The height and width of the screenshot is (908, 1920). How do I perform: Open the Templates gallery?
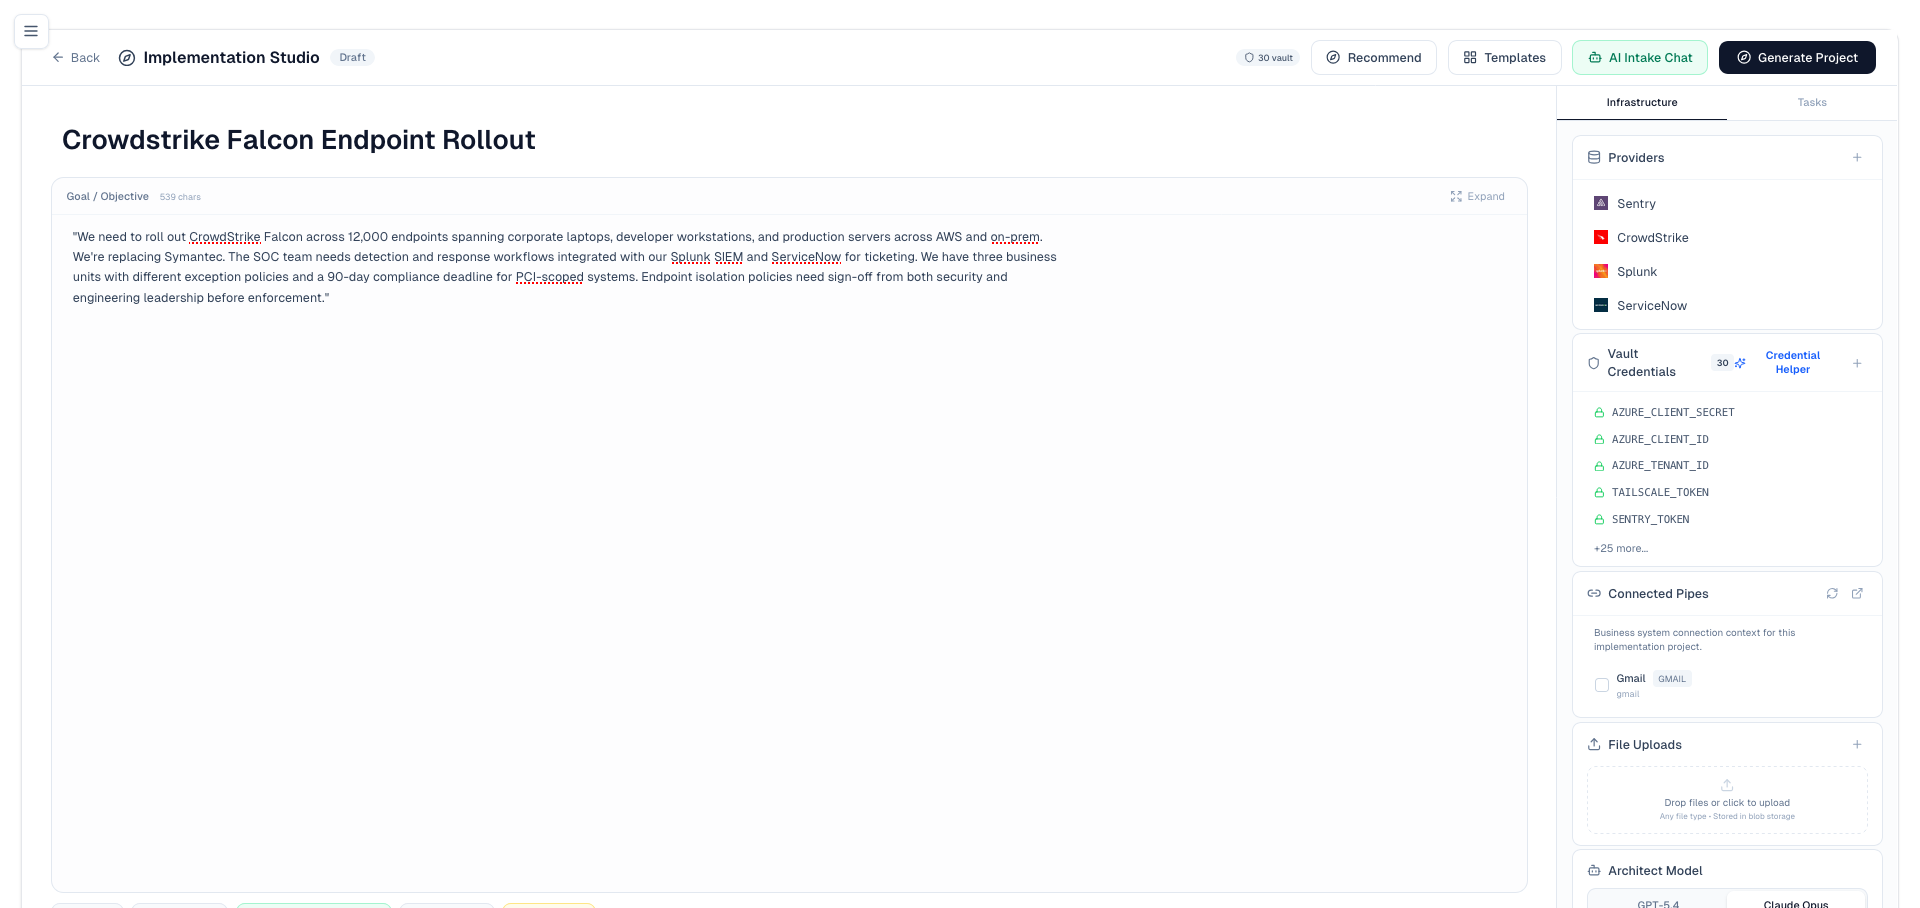pos(1504,58)
